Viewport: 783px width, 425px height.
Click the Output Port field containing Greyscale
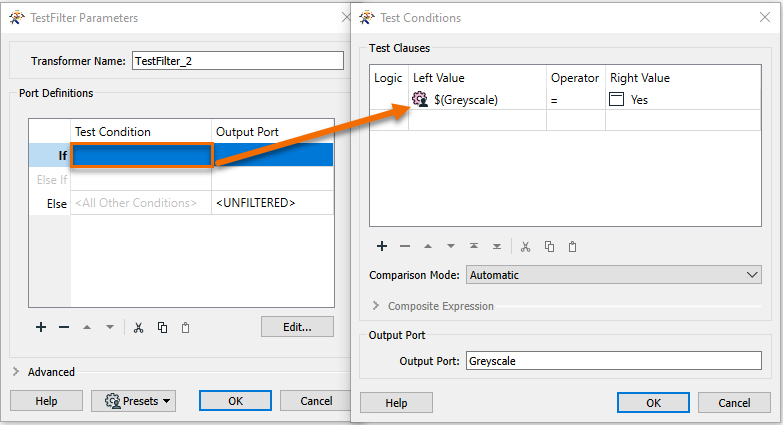coord(614,361)
